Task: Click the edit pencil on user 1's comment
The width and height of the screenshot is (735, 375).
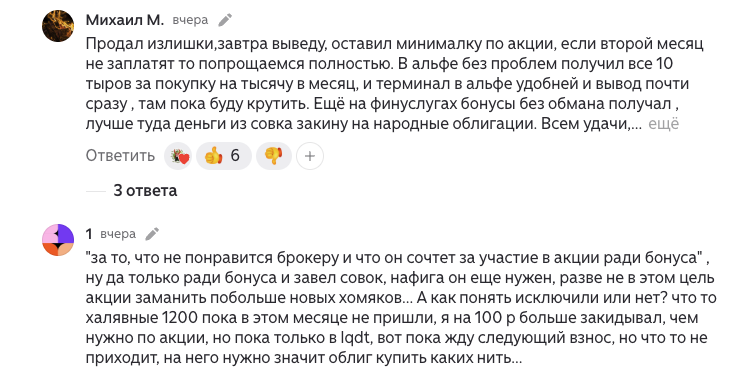Action: tap(152, 234)
